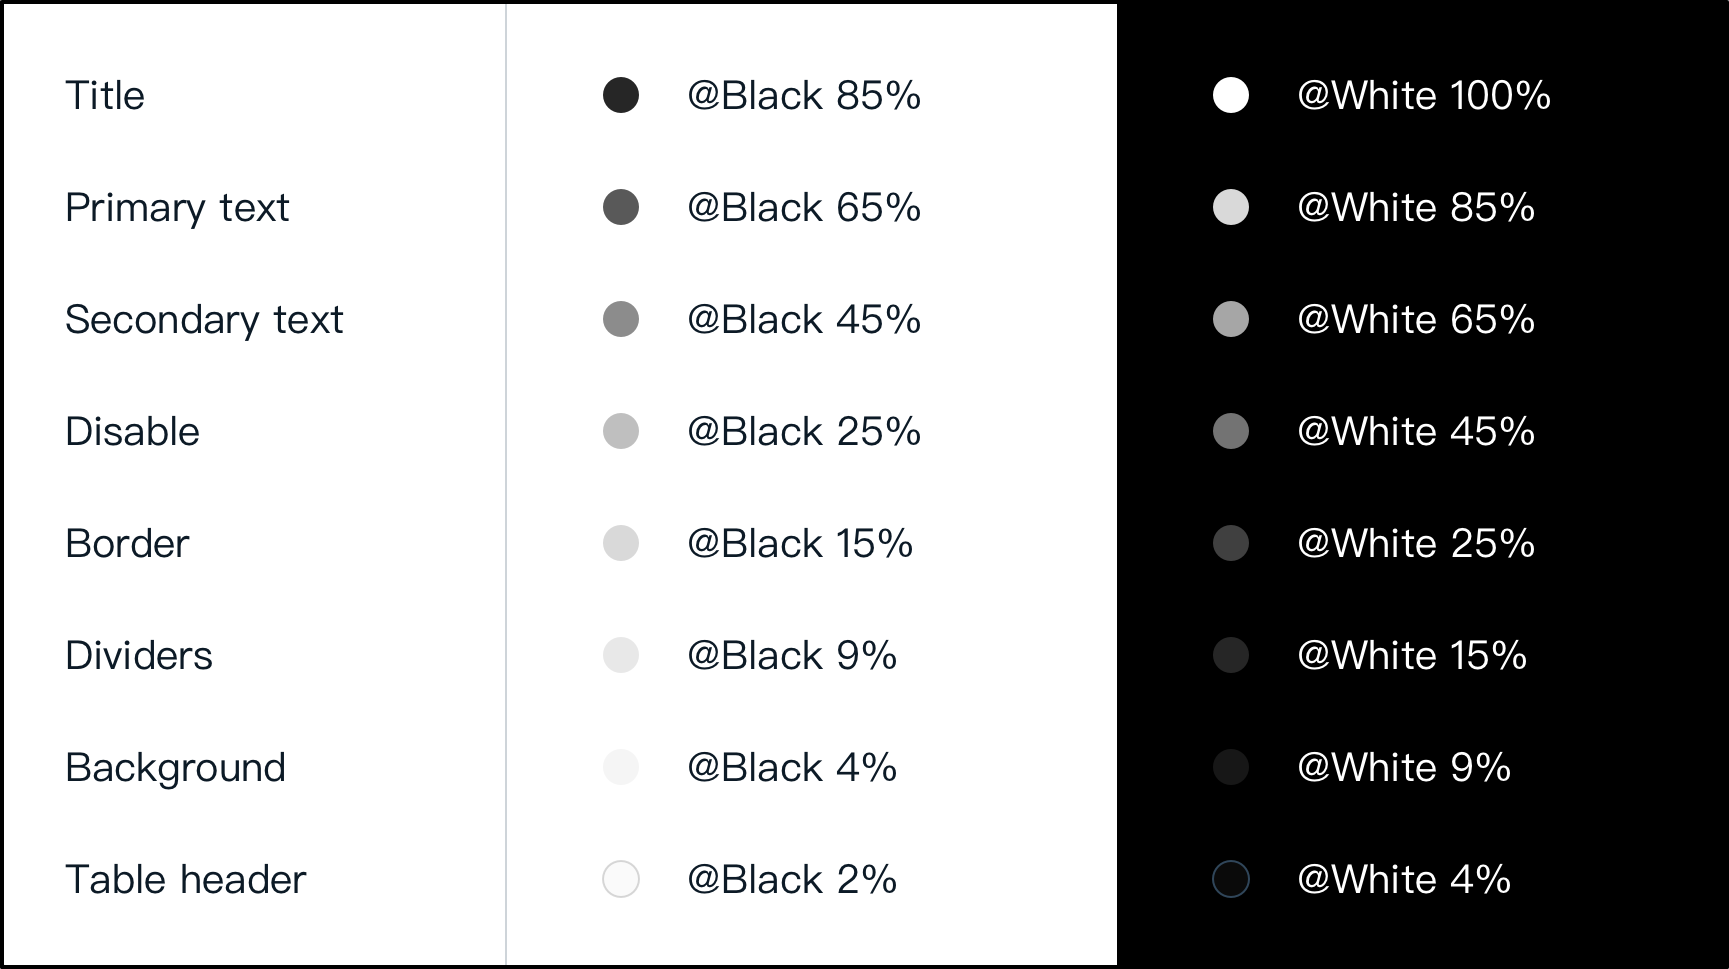The image size is (1729, 969).
Task: Select the @Black 65% gray swatch
Action: pyautogui.click(x=621, y=207)
